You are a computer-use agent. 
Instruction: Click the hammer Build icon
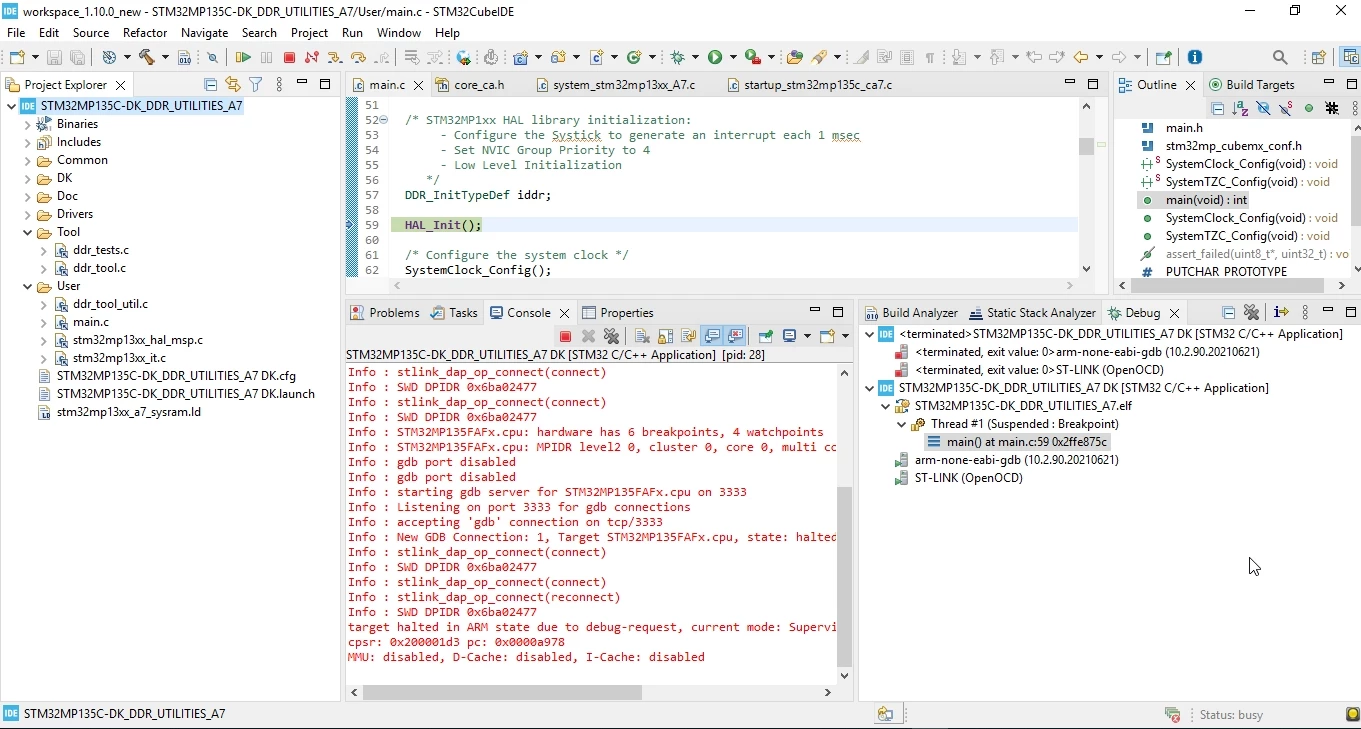click(x=147, y=57)
